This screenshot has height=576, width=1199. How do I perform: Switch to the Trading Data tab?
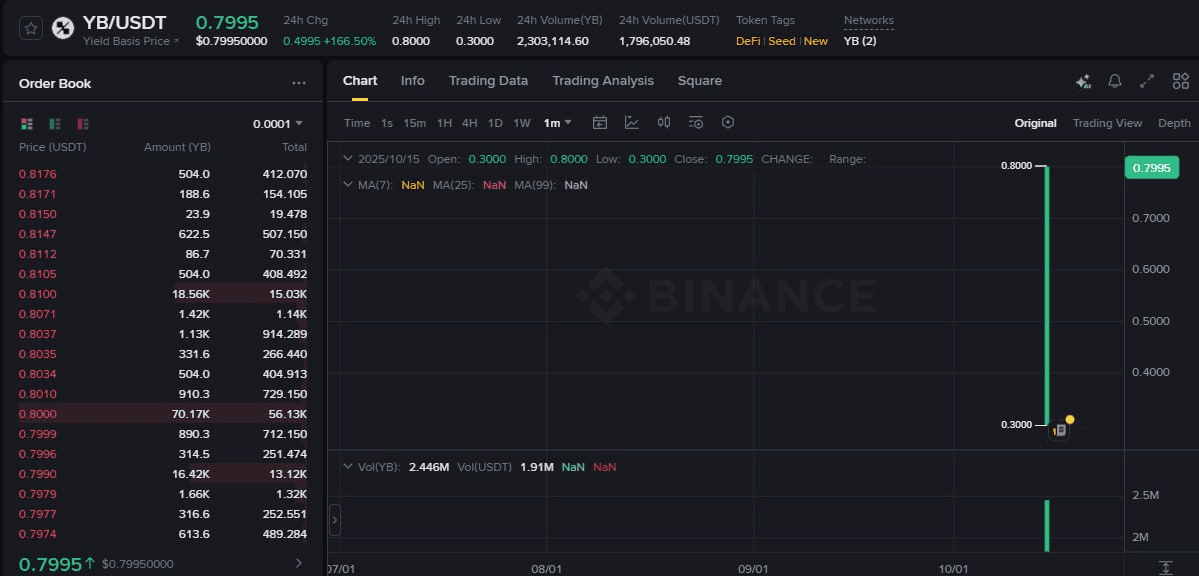(x=488, y=81)
